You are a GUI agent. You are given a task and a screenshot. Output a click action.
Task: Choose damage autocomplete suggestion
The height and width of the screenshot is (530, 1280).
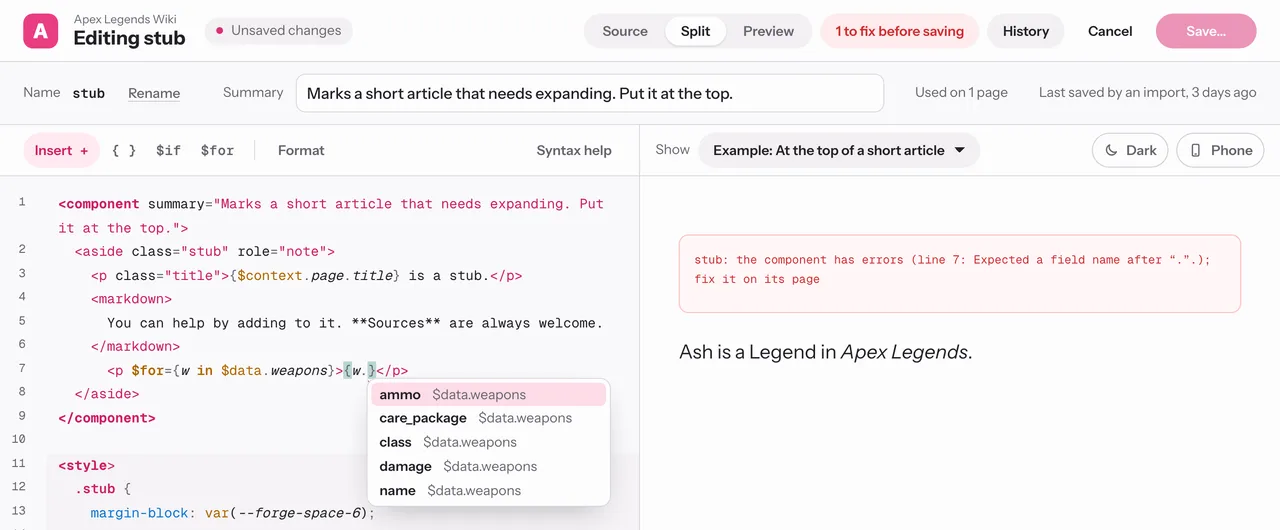click(x=489, y=466)
